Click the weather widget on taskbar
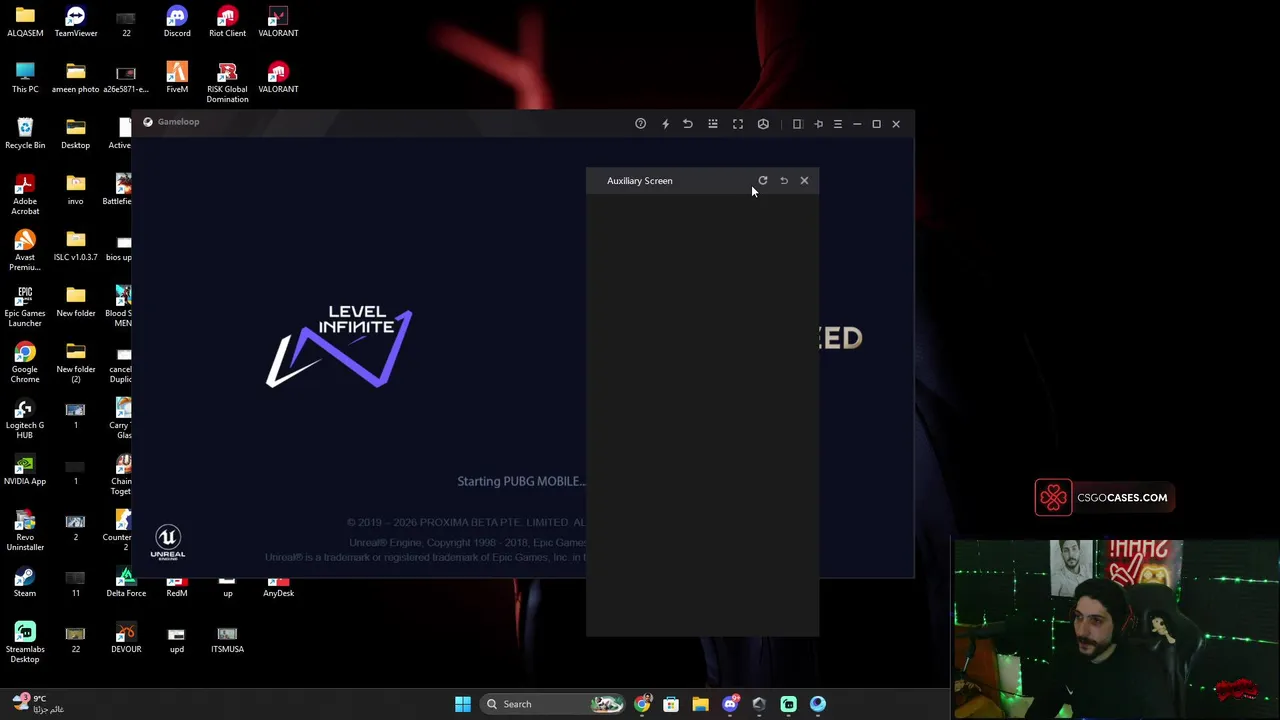1280x720 pixels. coord(40,703)
